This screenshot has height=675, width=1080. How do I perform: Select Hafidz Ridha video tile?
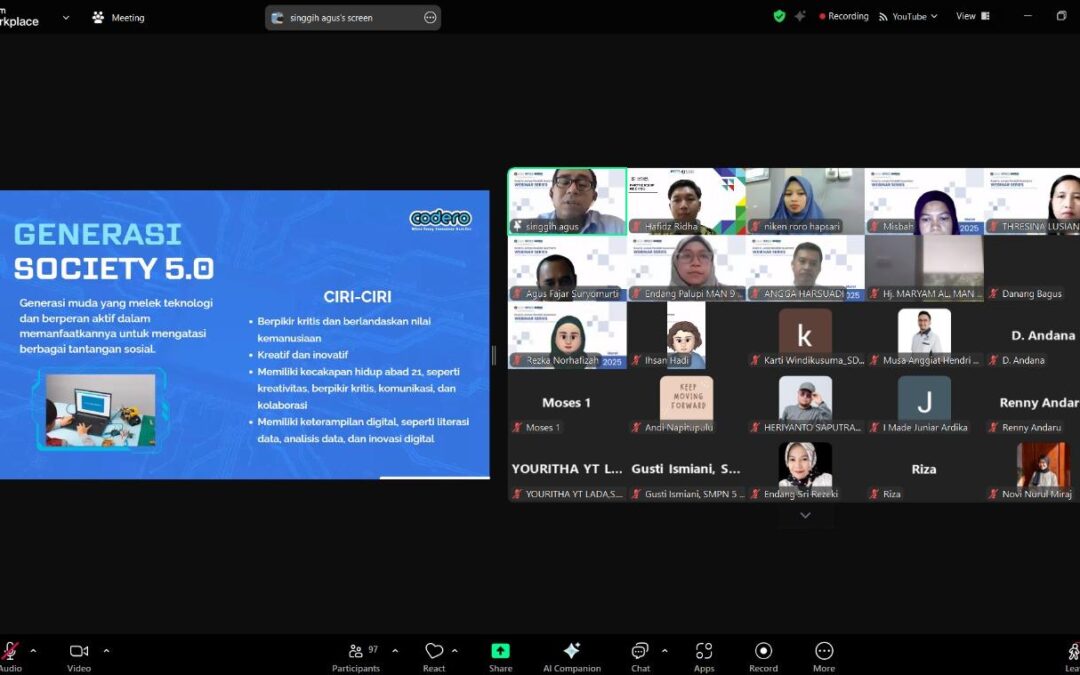[x=686, y=201]
